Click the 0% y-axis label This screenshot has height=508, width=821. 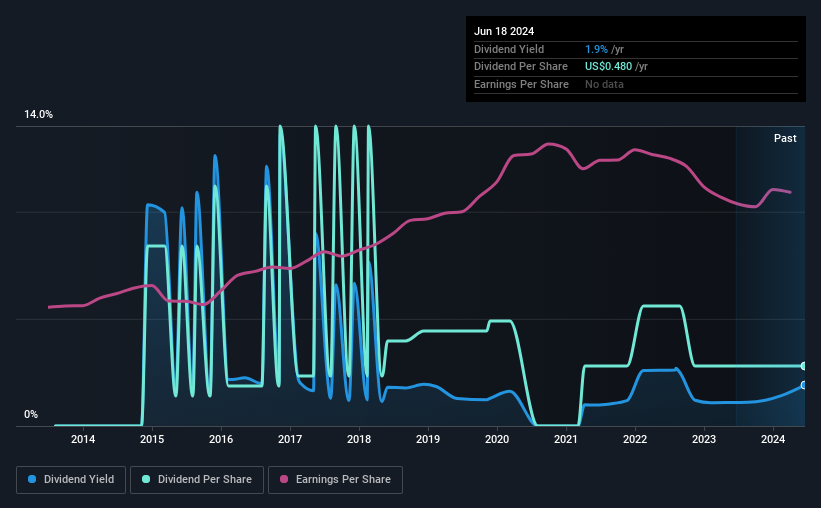(x=31, y=414)
